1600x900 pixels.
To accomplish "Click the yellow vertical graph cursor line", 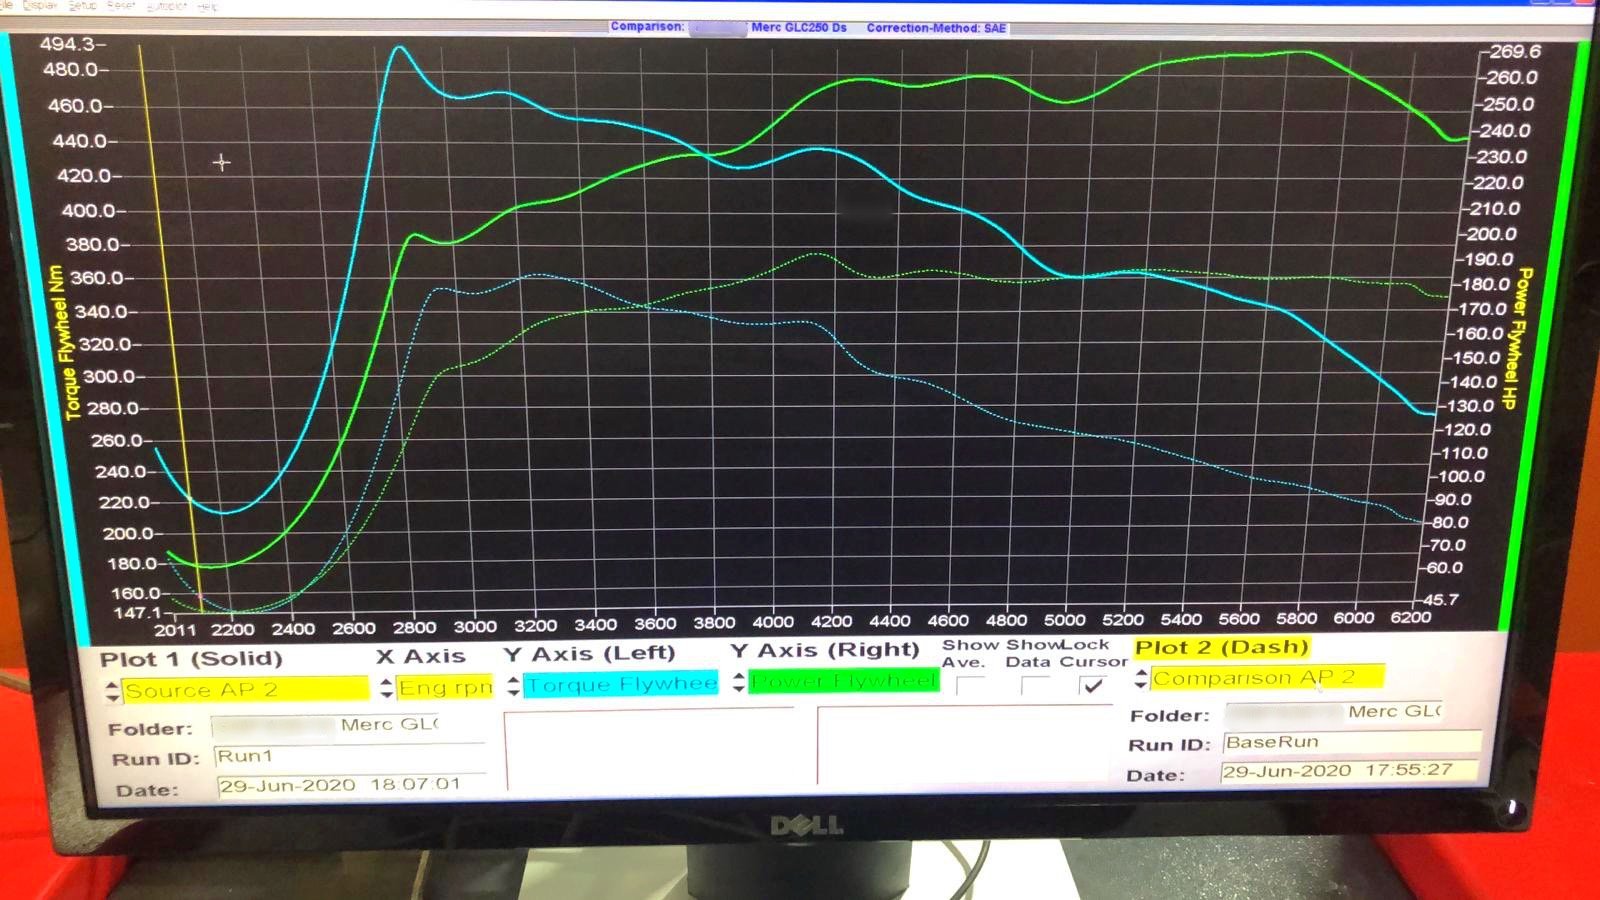I will (x=170, y=330).
